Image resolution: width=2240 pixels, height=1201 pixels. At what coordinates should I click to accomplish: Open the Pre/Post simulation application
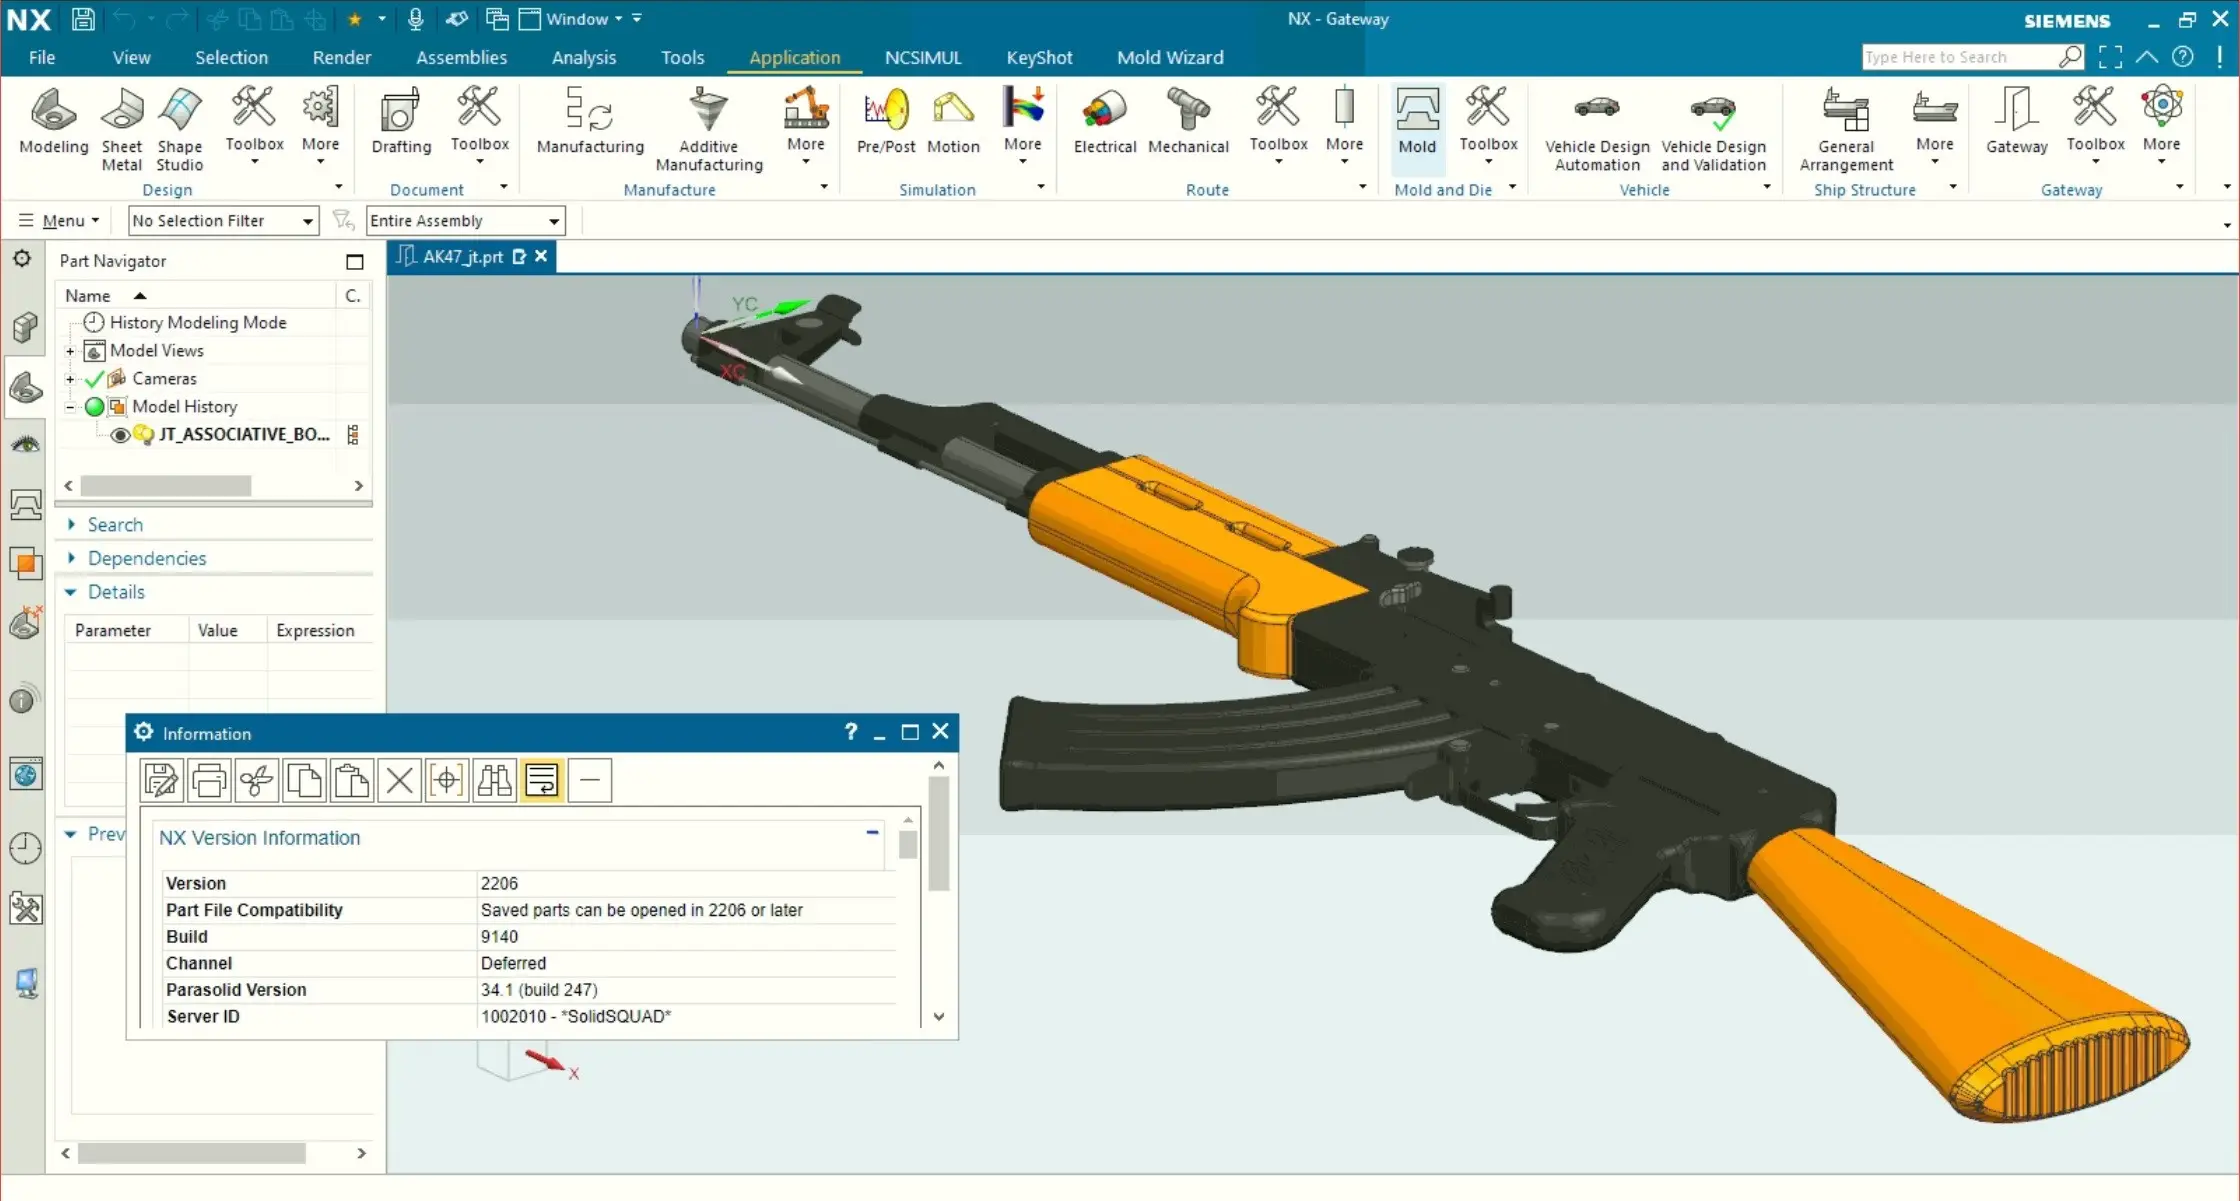(886, 121)
